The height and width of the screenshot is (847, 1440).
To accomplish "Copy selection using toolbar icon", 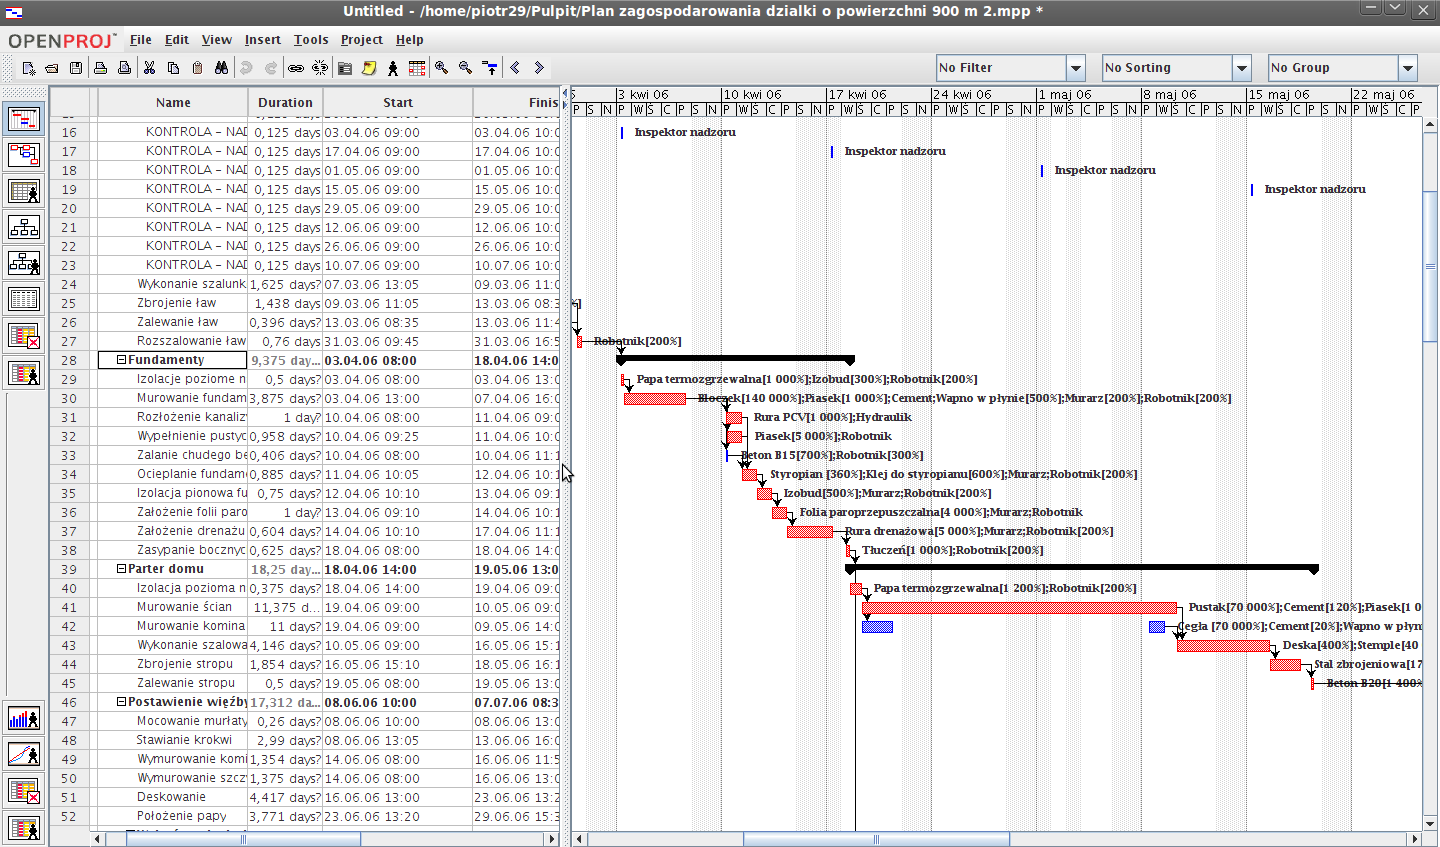I will pyautogui.click(x=173, y=68).
